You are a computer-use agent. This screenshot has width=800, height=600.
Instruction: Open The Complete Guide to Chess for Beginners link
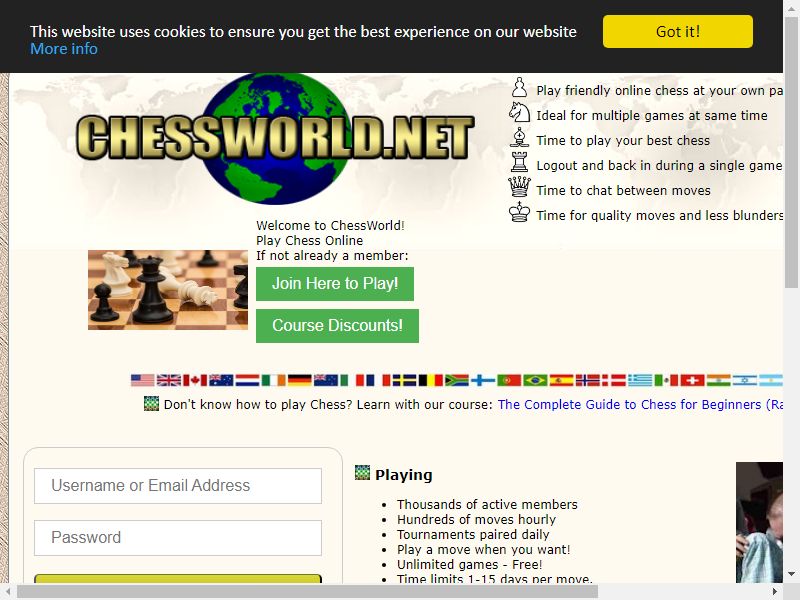640,405
